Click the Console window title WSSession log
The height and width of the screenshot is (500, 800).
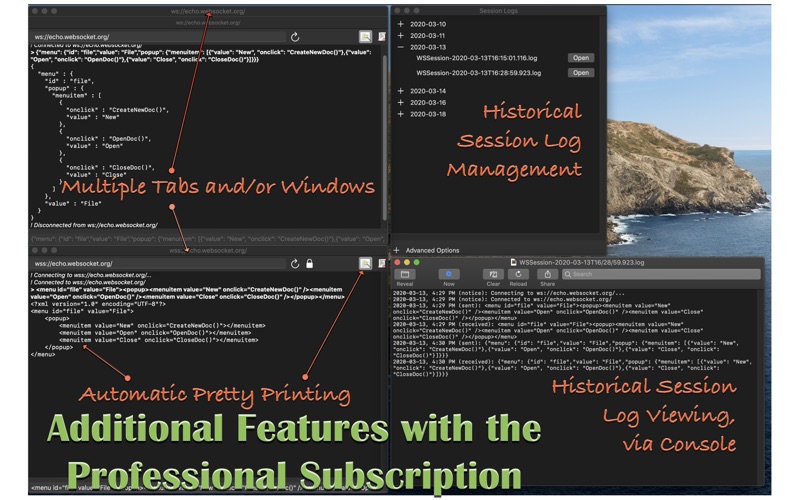click(x=581, y=262)
